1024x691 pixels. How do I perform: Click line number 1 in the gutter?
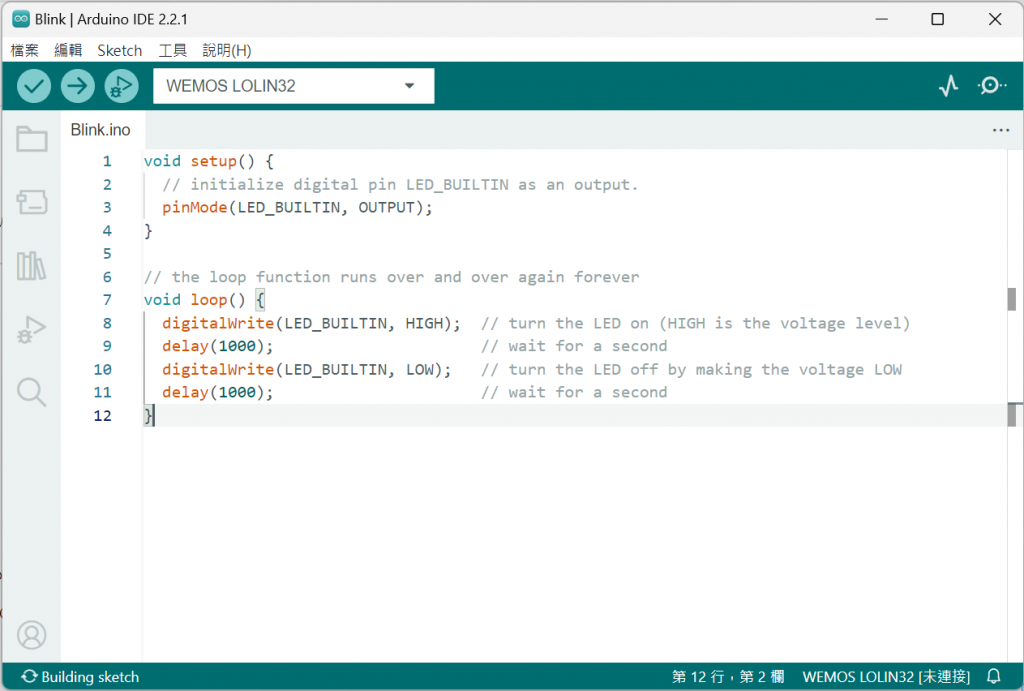click(x=107, y=161)
